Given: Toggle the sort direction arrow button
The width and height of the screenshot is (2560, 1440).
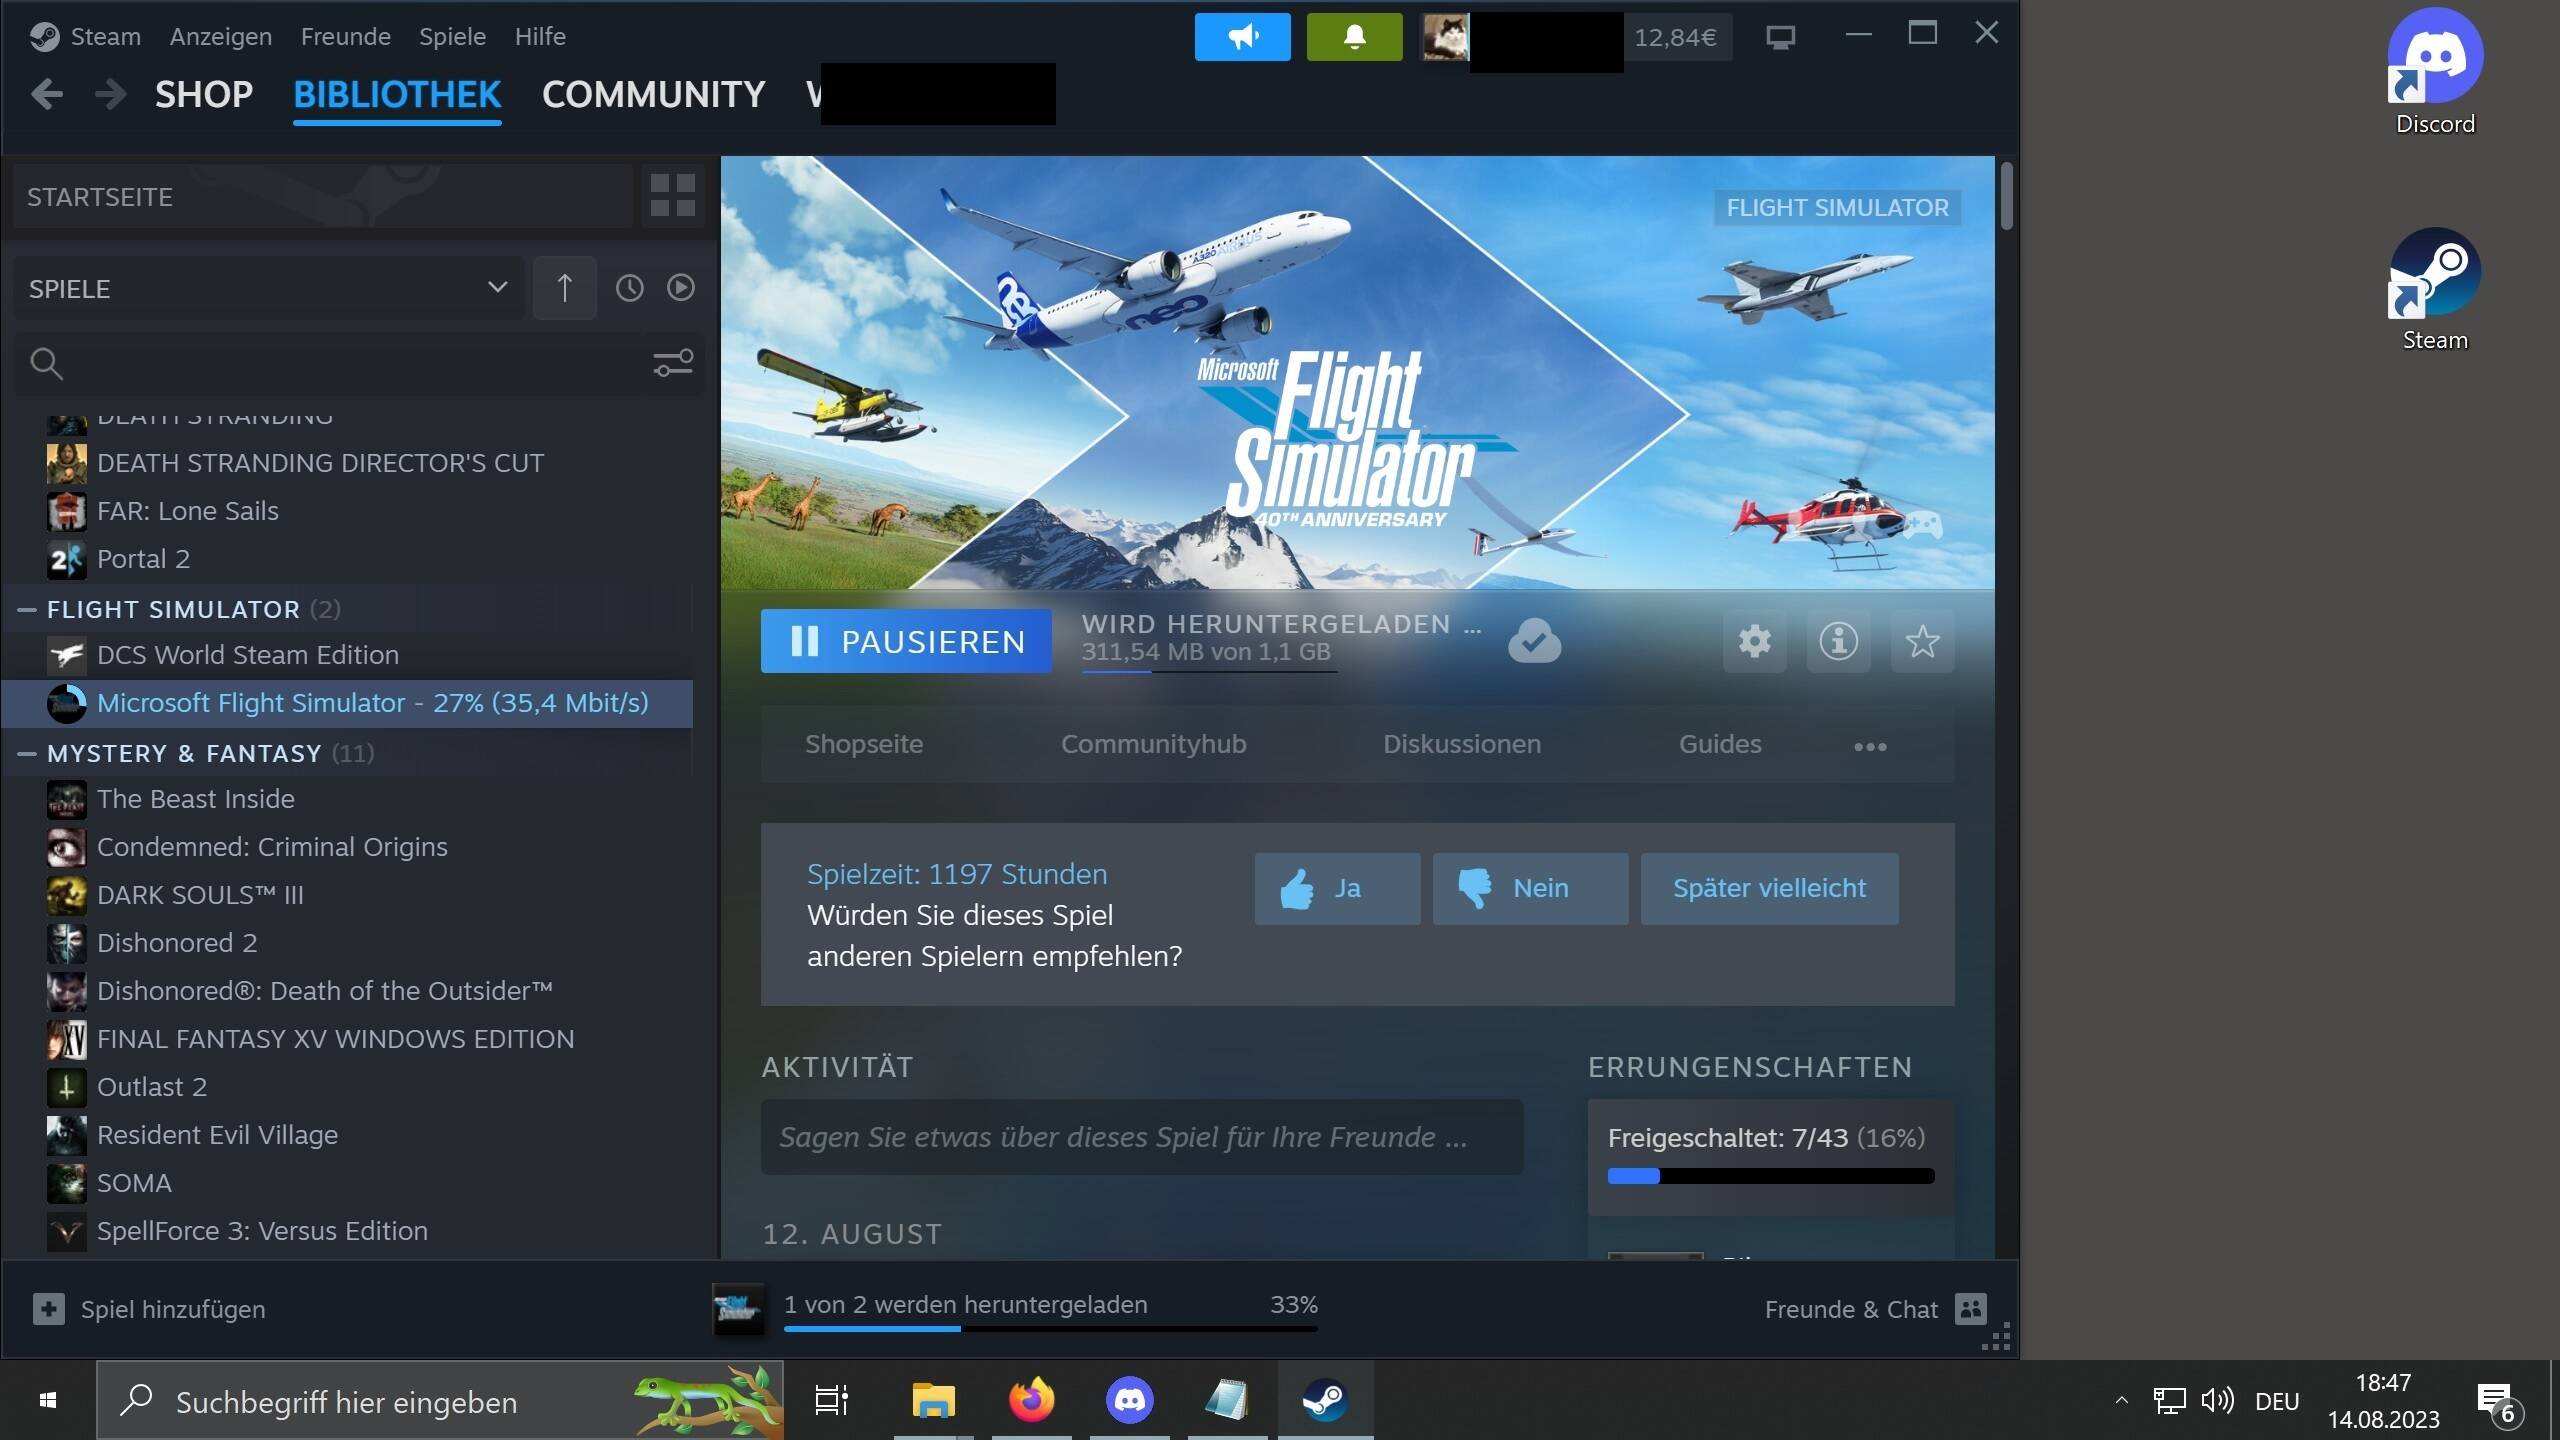Looking at the screenshot, I should [x=564, y=288].
